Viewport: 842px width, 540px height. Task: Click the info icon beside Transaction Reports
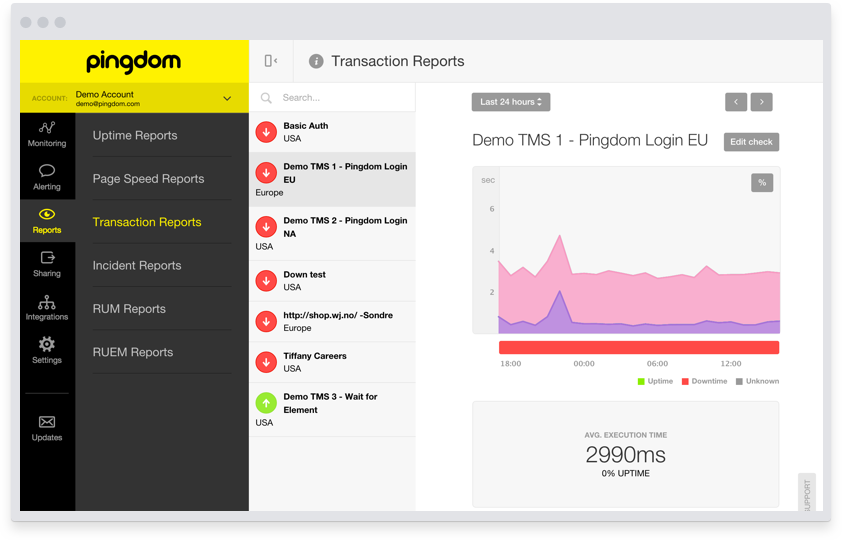point(316,61)
